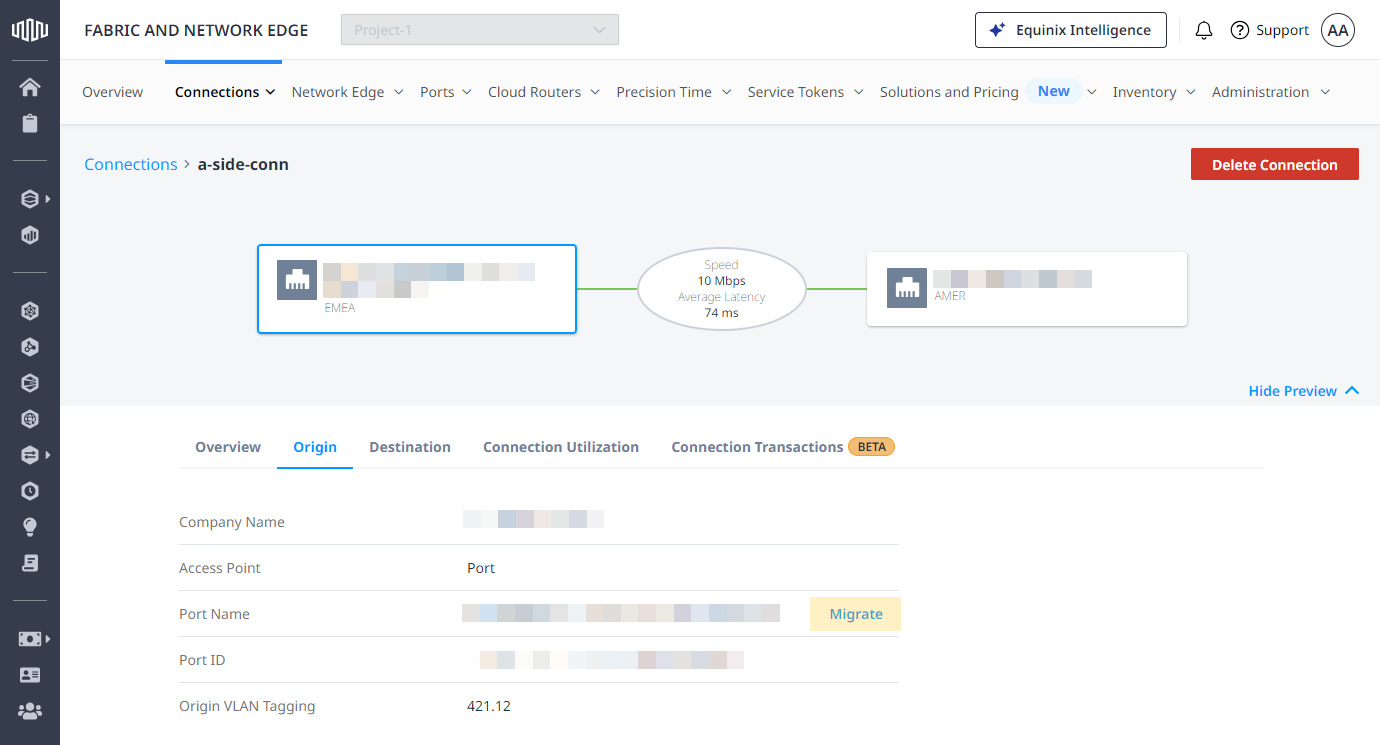Expand the Service Tokens menu dropdown
This screenshot has width=1380, height=745.
pyautogui.click(x=858, y=92)
